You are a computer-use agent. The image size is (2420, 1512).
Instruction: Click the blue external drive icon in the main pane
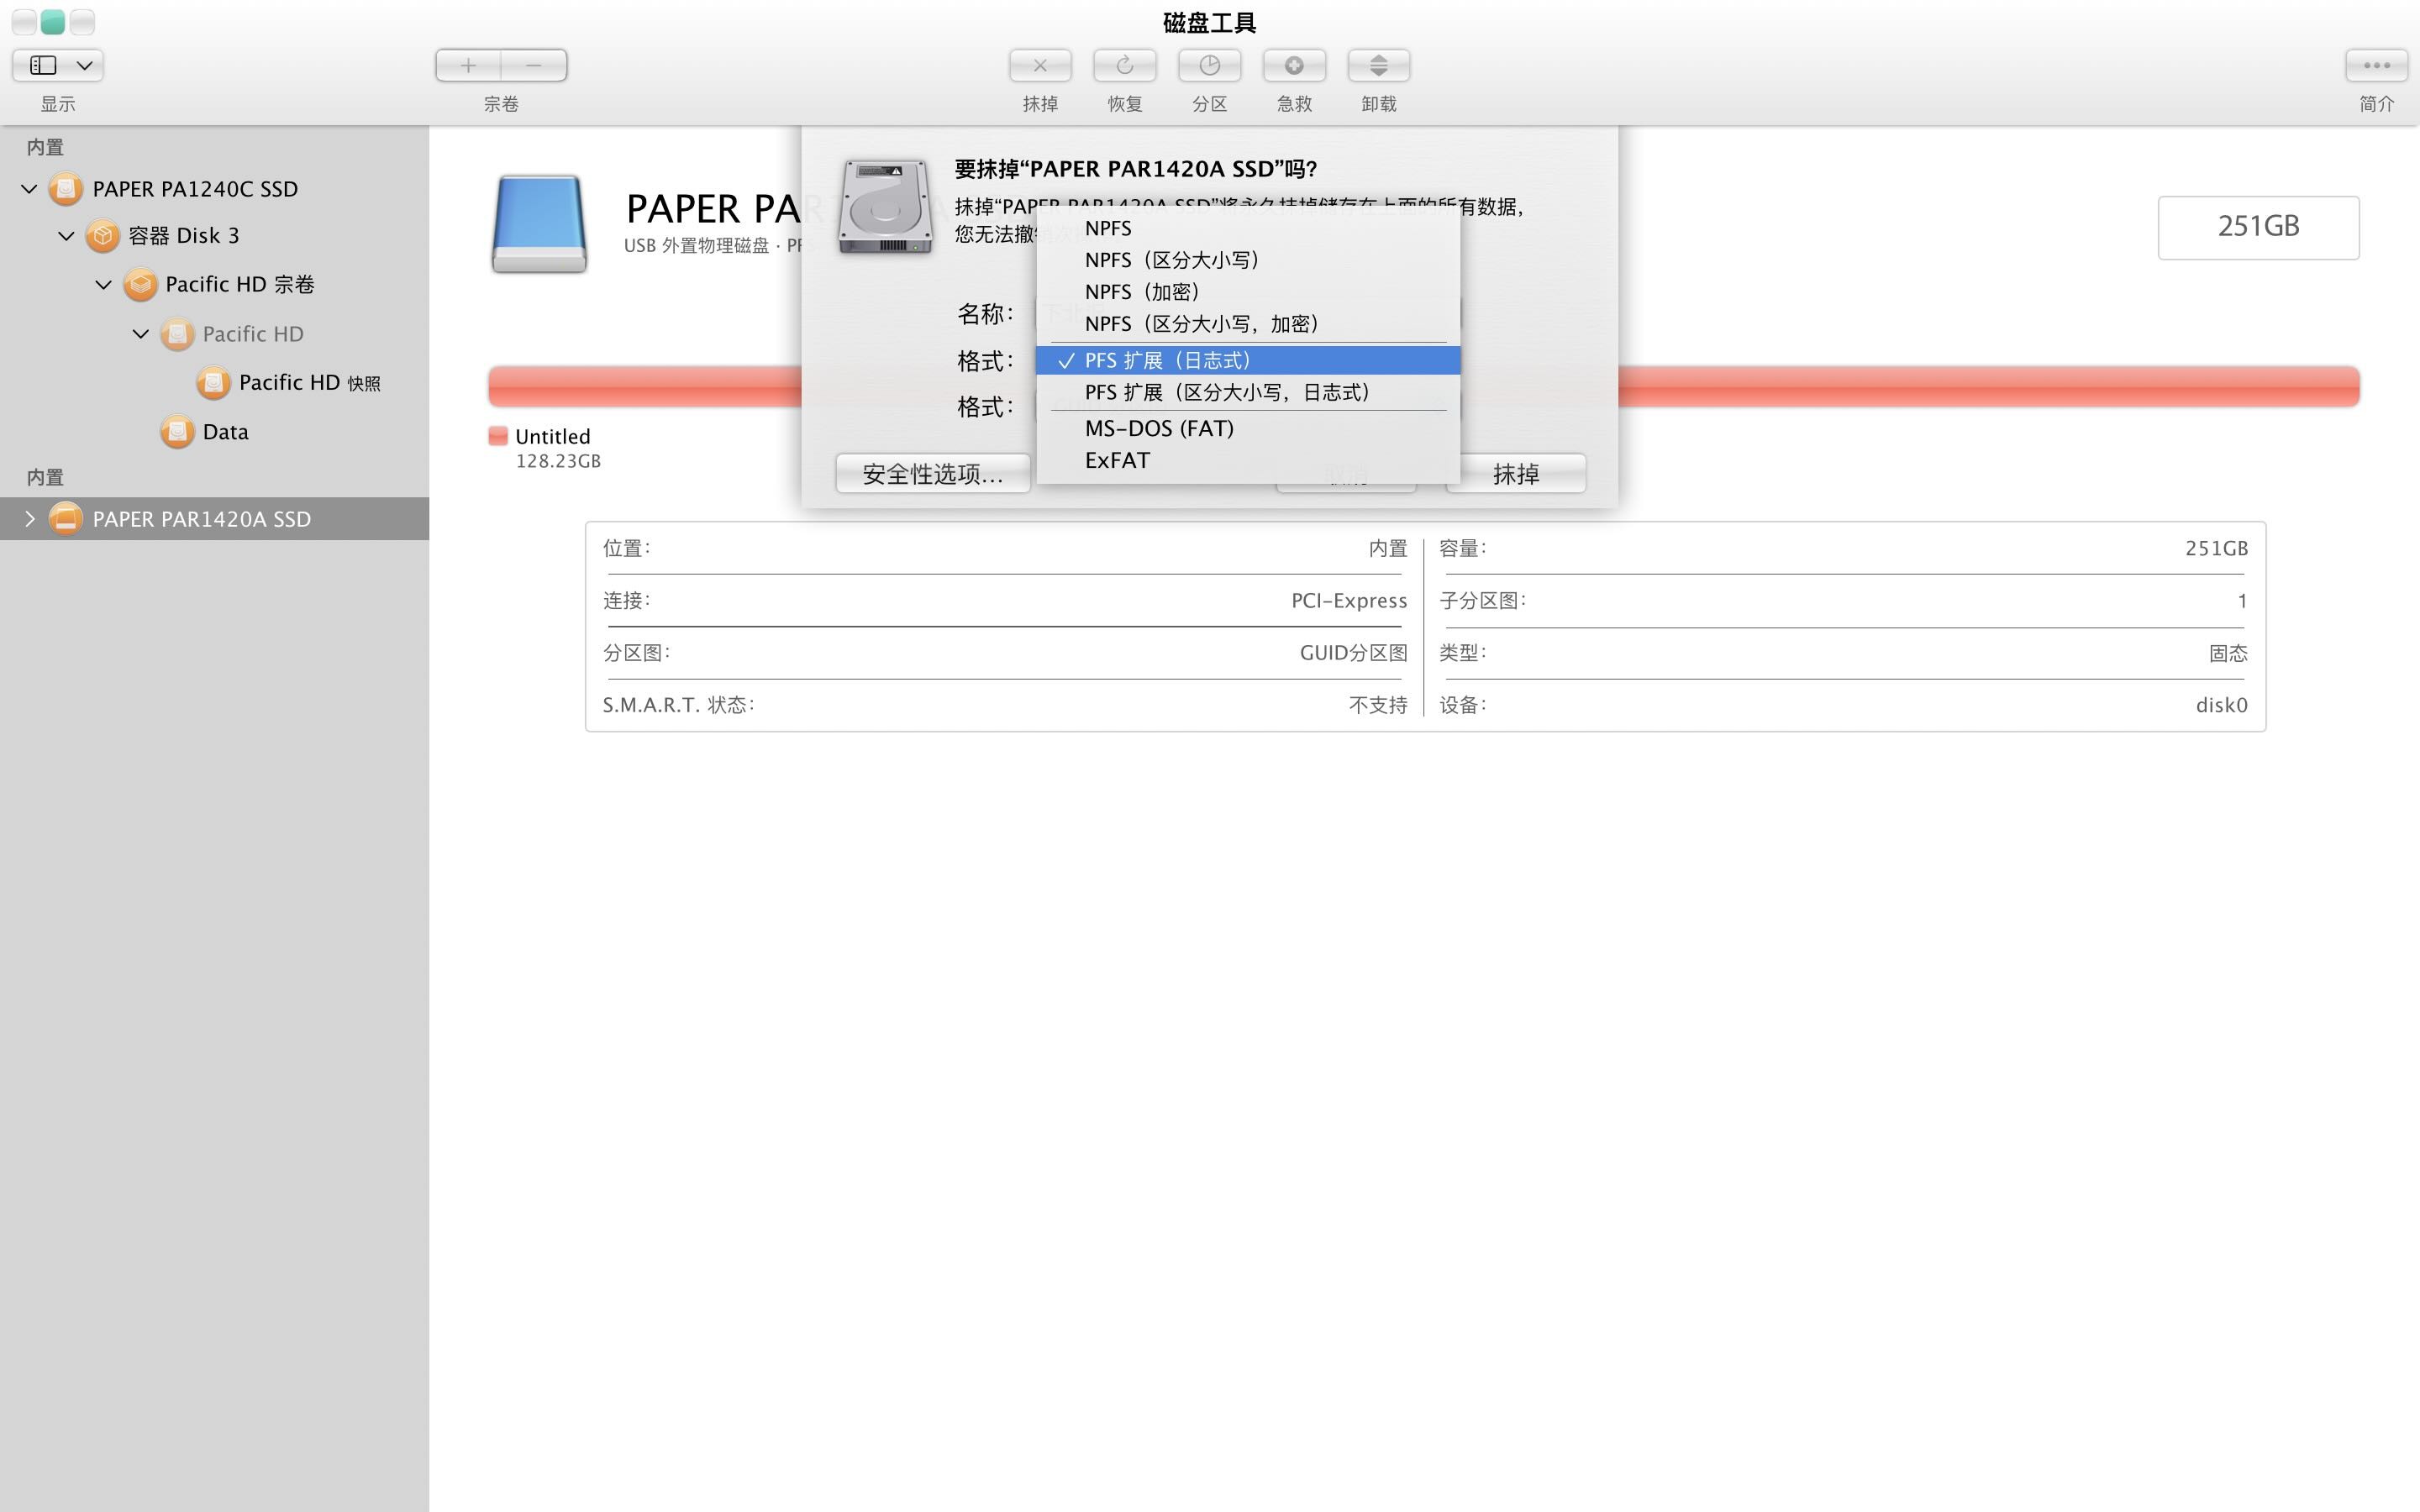click(539, 224)
